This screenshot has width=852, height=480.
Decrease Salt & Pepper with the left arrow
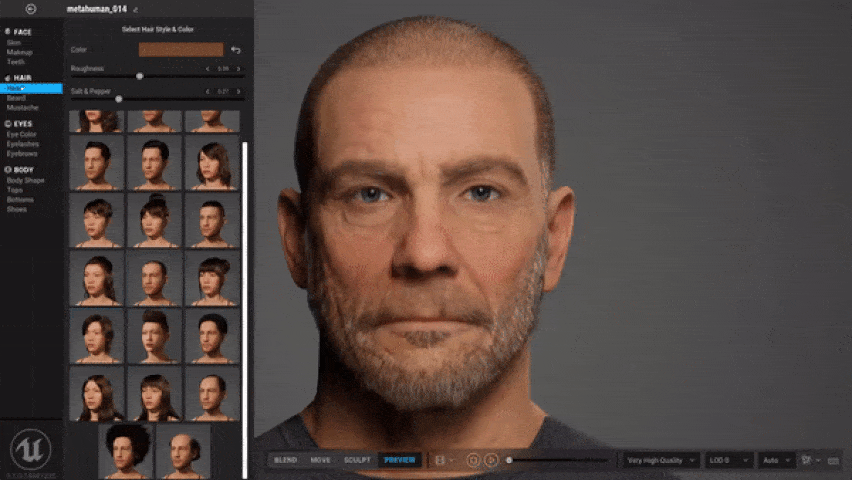click(x=208, y=92)
